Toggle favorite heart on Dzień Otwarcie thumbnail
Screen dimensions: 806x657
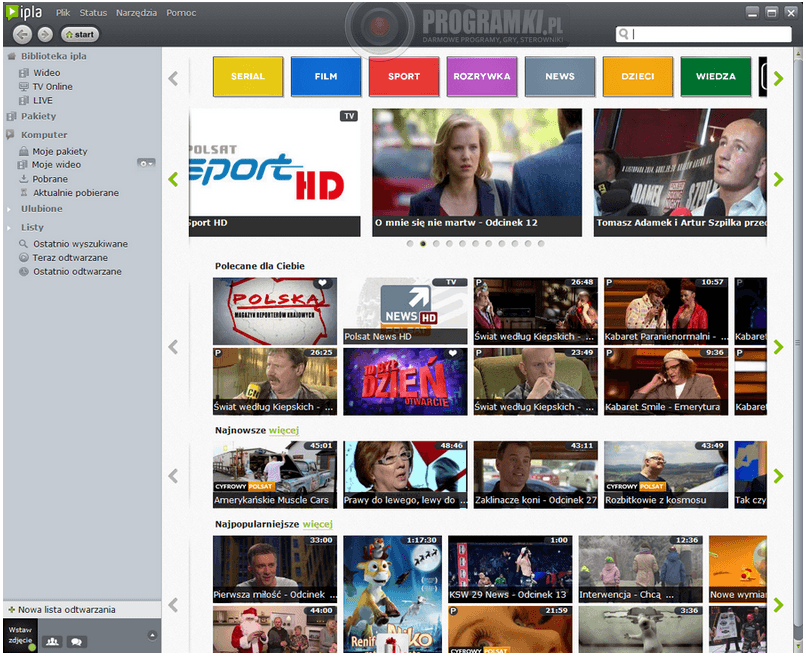coord(452,353)
